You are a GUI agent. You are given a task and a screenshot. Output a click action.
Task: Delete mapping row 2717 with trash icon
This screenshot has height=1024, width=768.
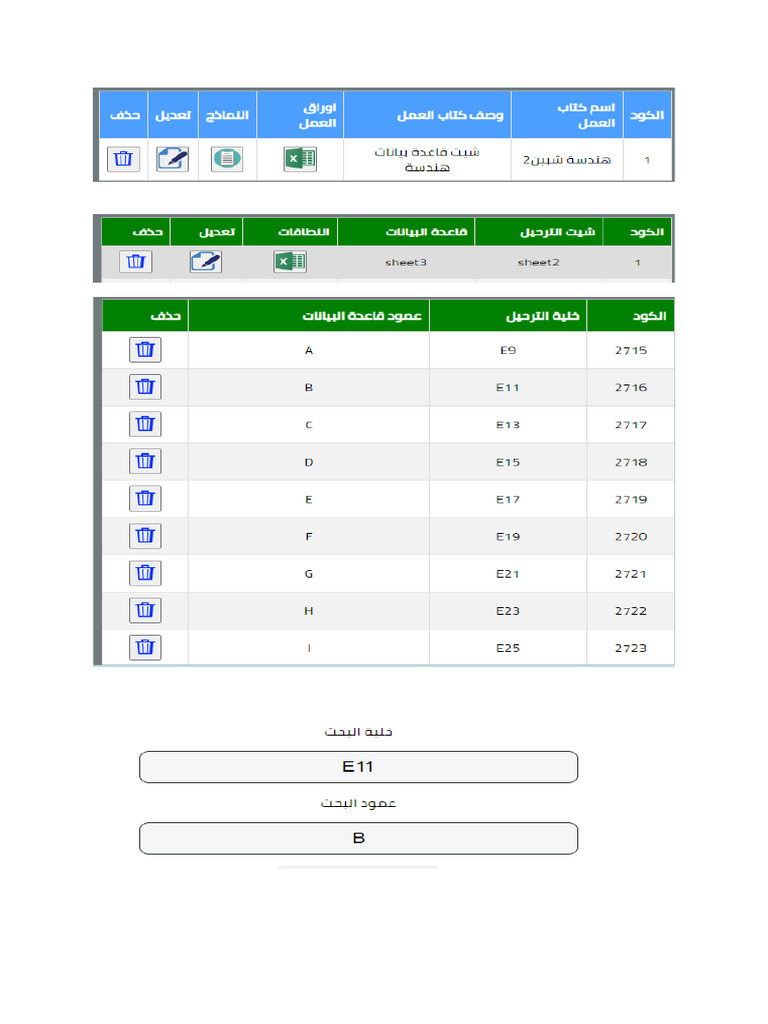pyautogui.click(x=145, y=424)
